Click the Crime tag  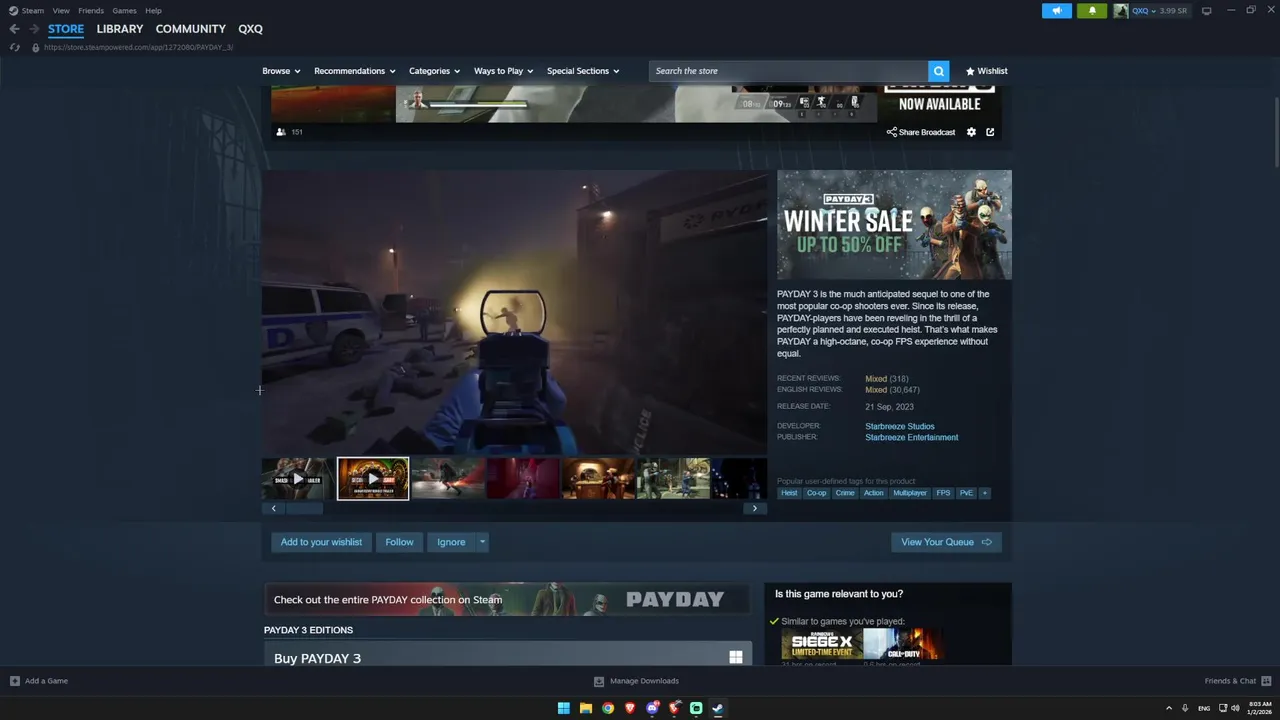845,493
